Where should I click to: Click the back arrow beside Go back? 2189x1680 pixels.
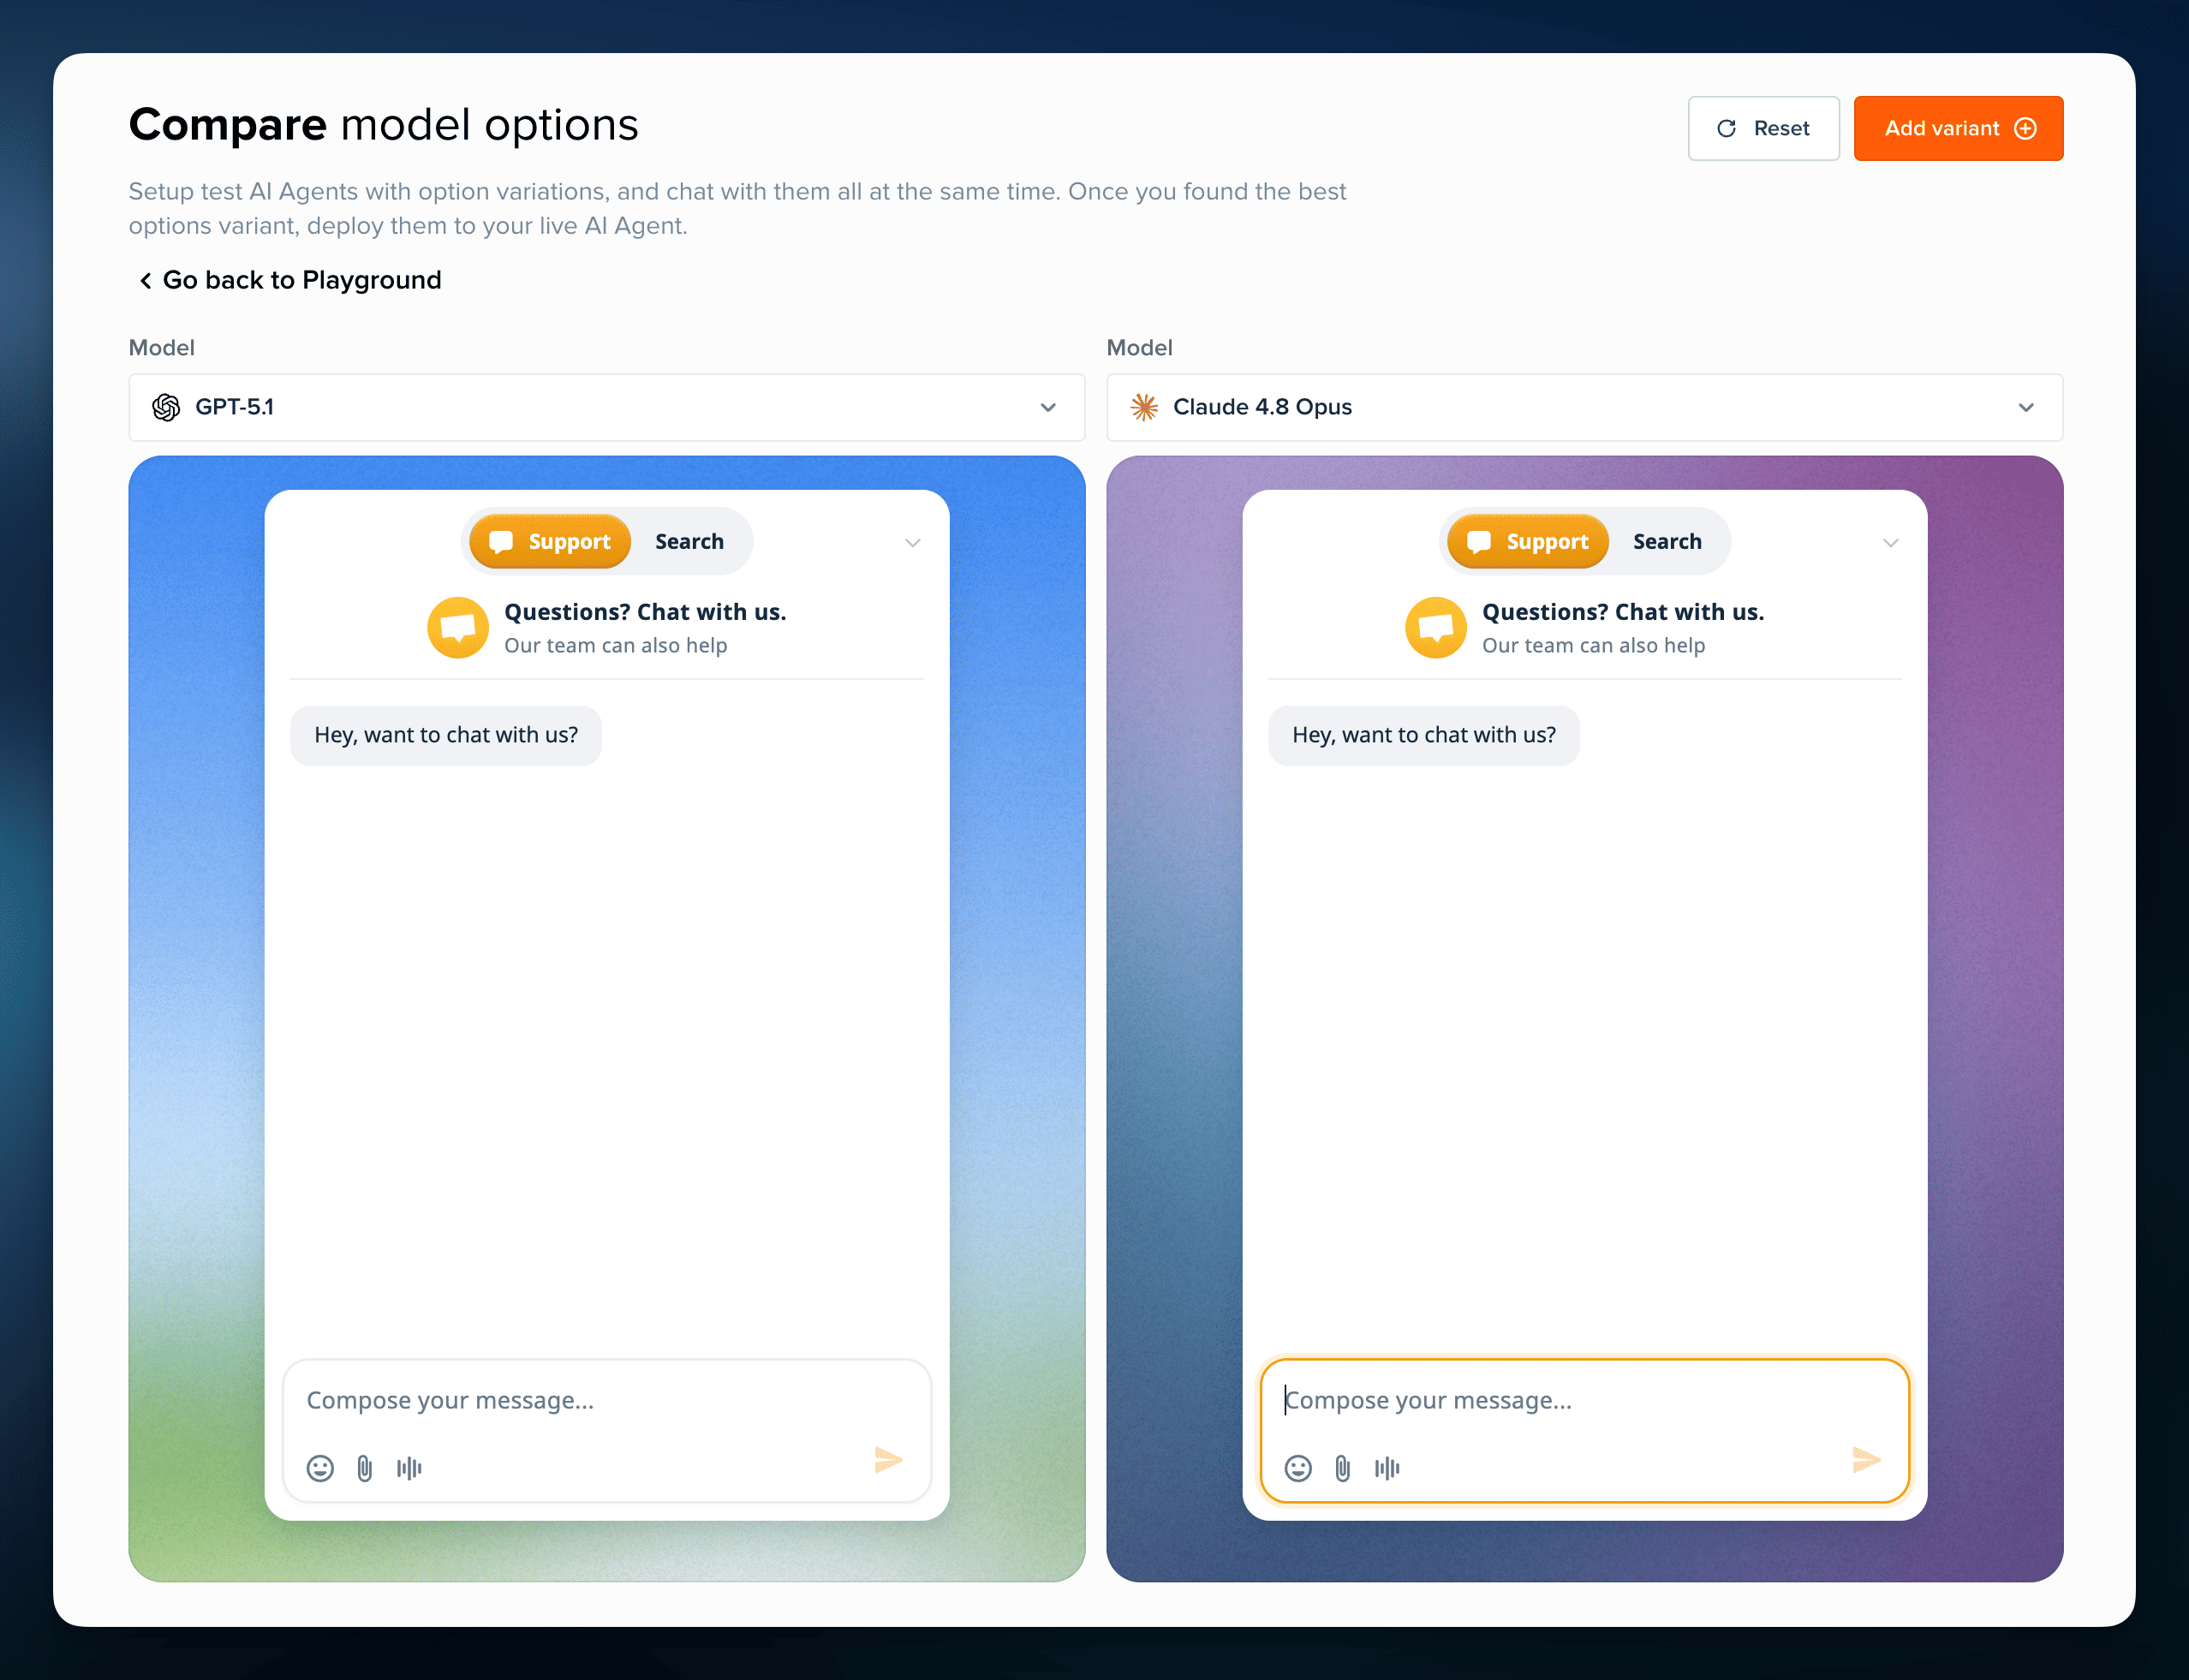[146, 280]
